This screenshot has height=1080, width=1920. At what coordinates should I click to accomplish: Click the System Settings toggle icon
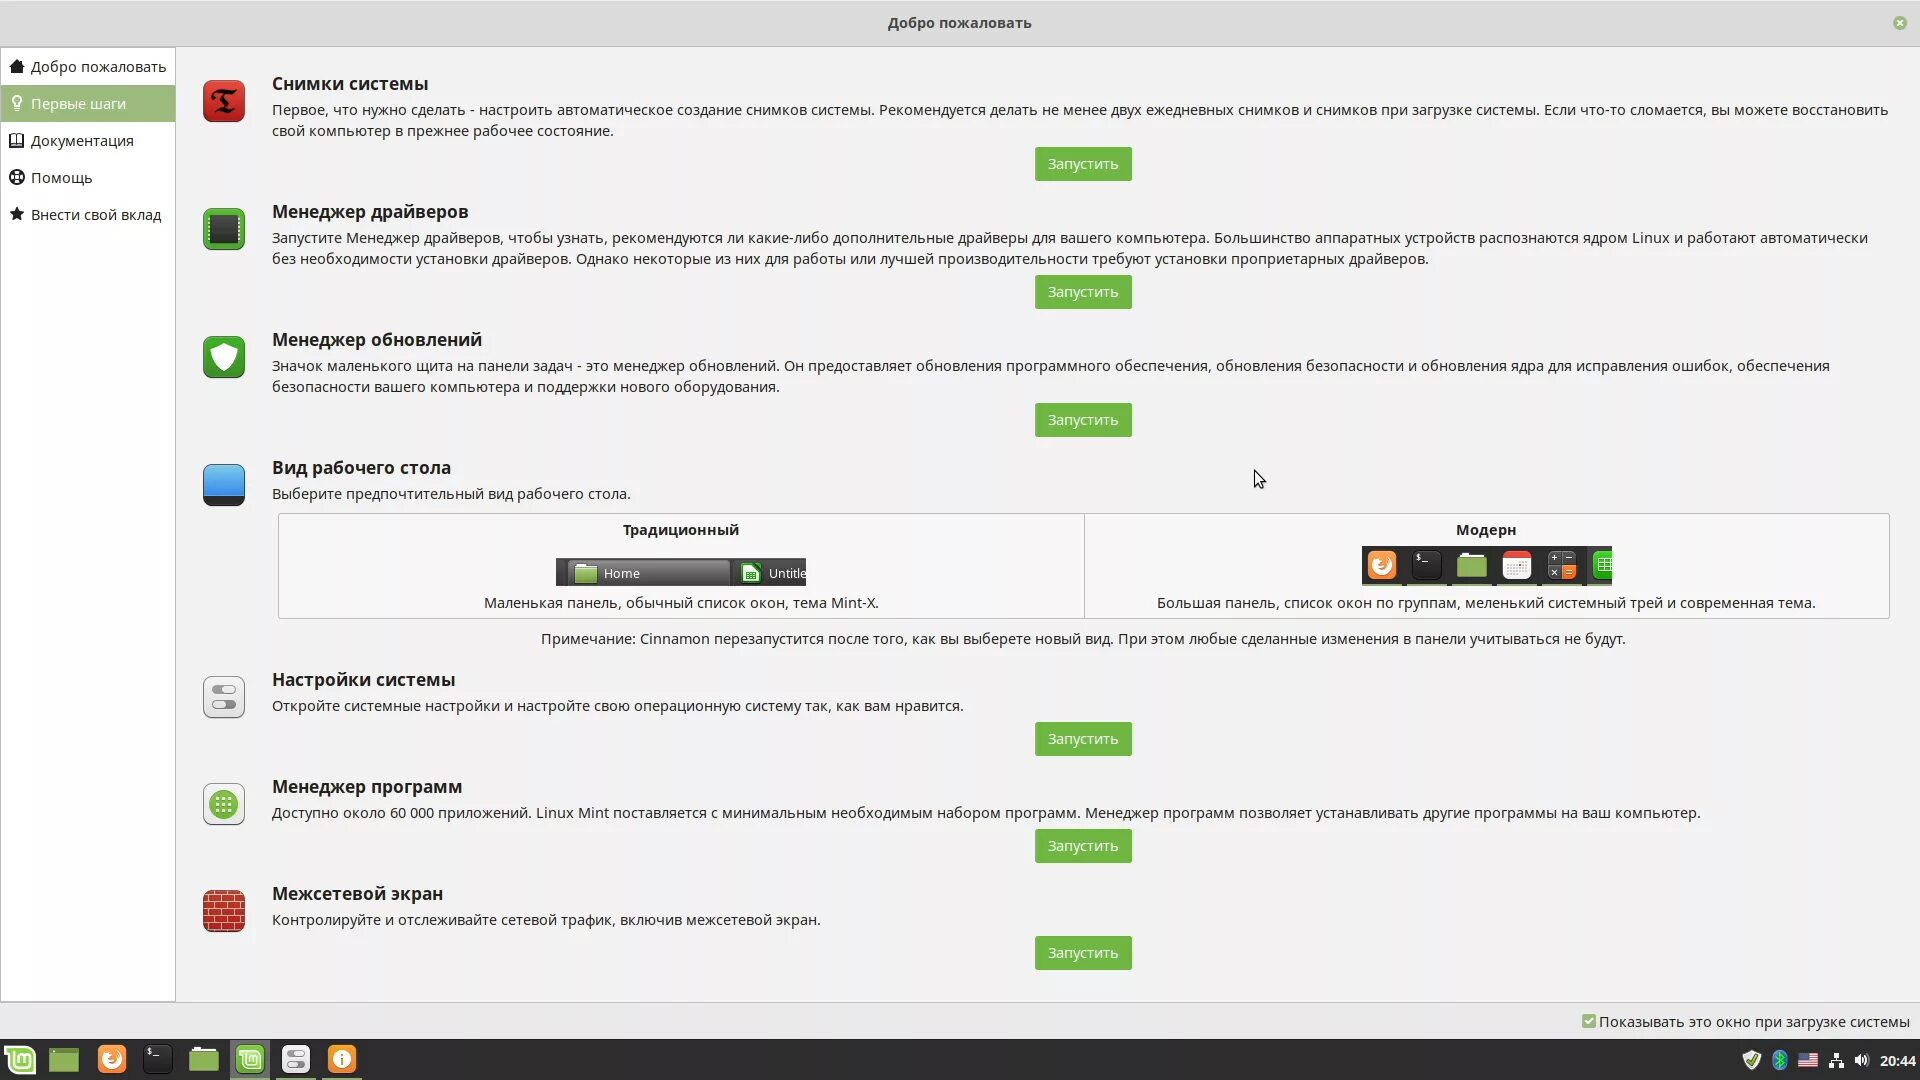223,697
